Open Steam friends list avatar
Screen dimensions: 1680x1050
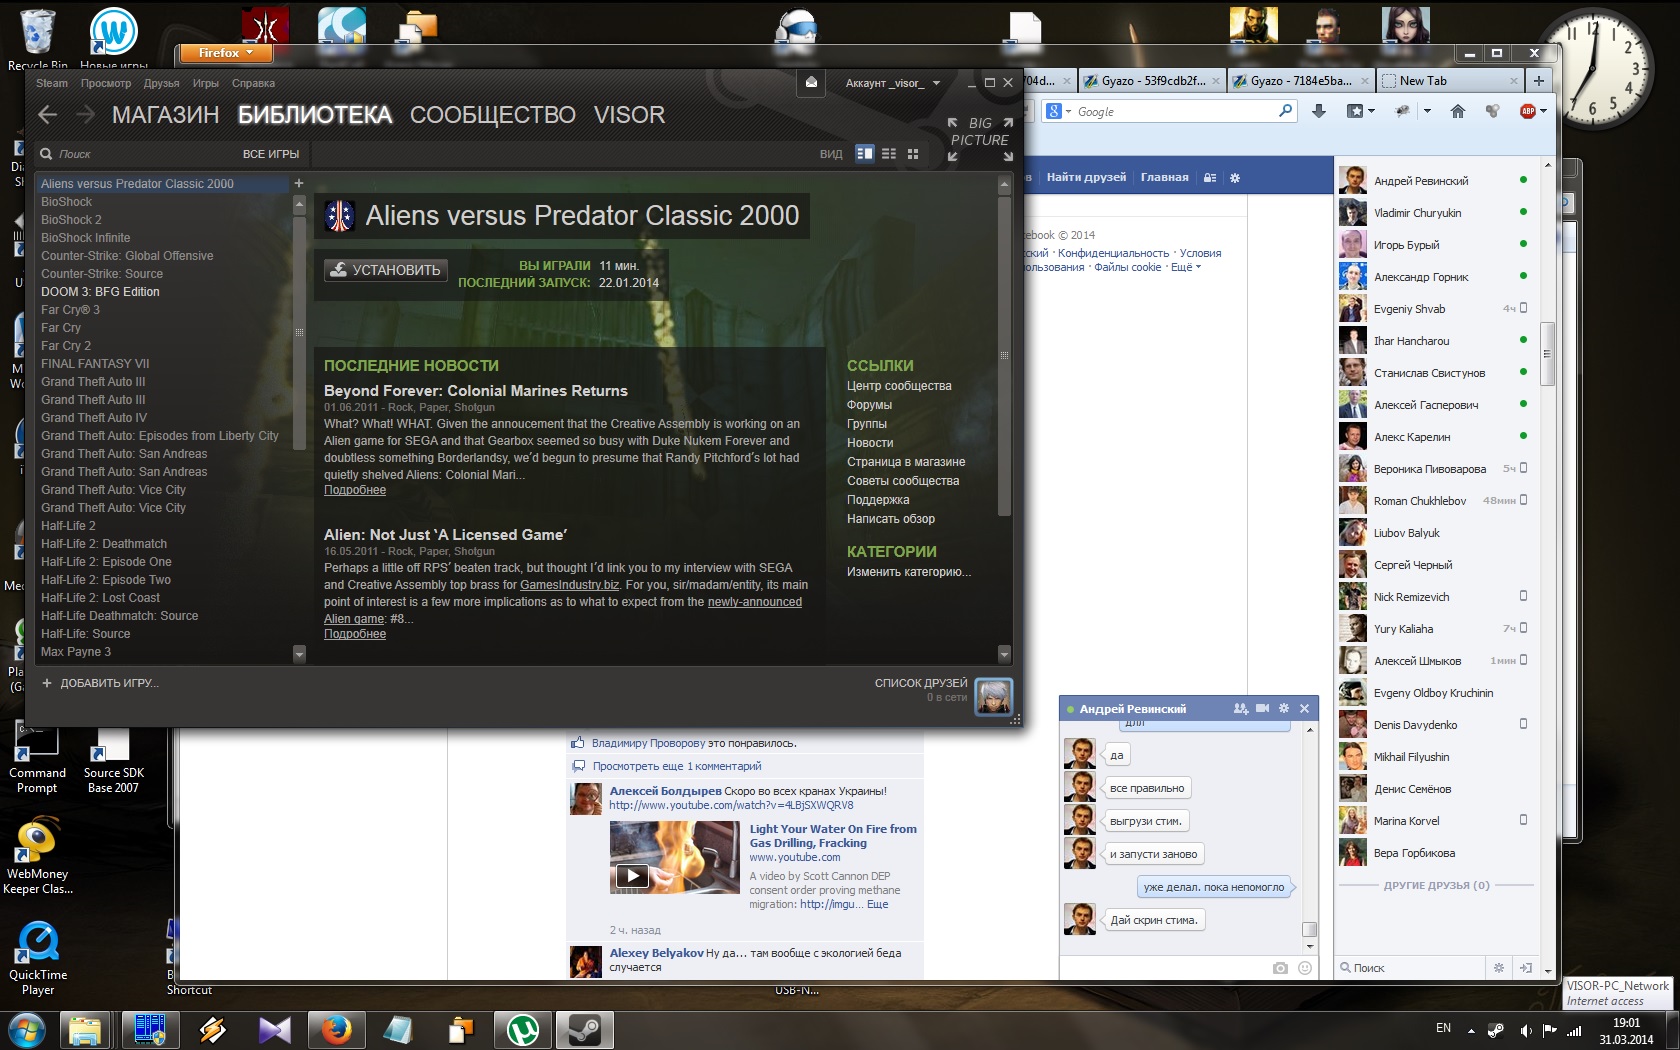[x=994, y=696]
